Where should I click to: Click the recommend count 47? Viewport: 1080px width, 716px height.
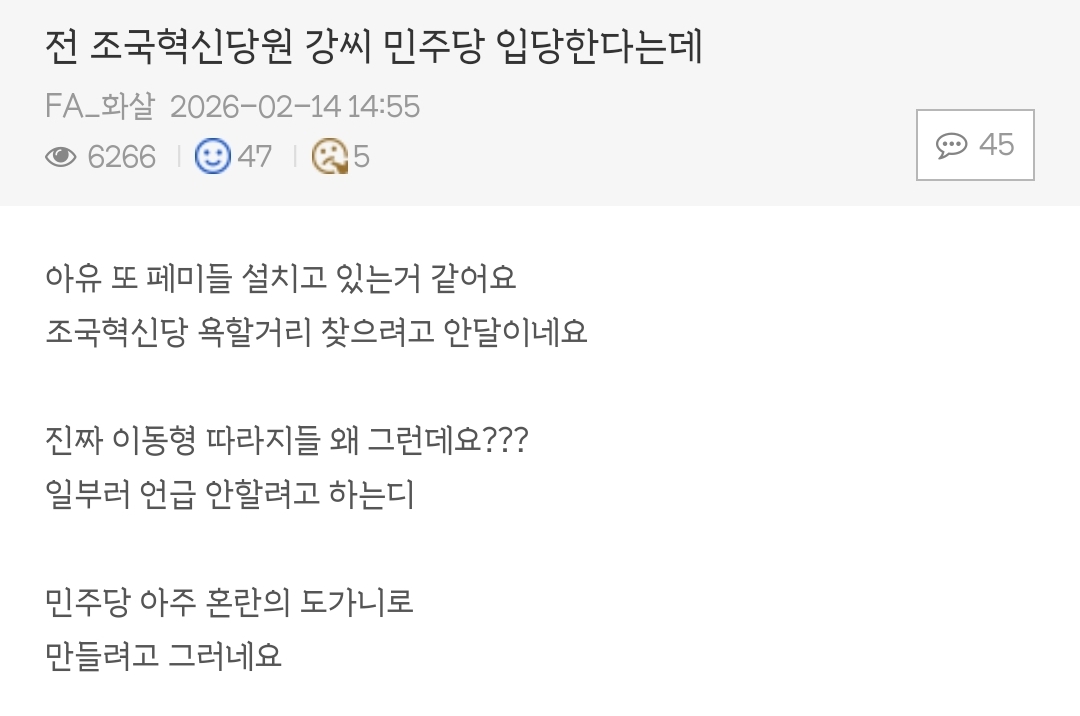[254, 157]
